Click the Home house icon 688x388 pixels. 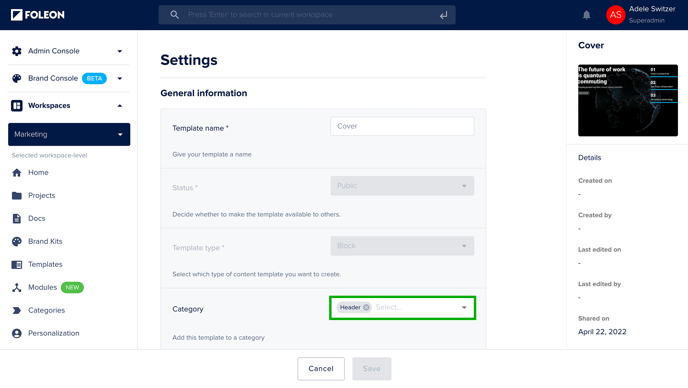coord(17,172)
